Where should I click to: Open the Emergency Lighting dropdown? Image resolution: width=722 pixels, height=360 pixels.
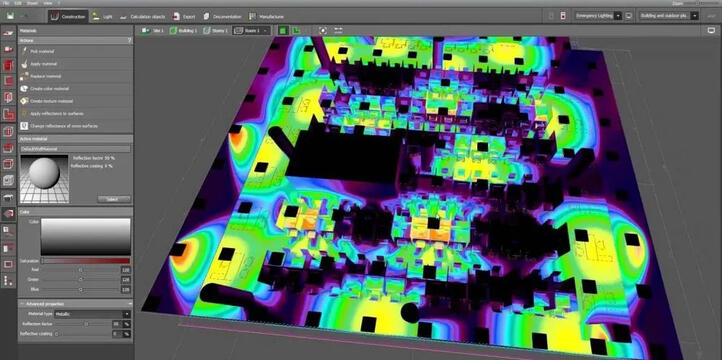pyautogui.click(x=598, y=16)
